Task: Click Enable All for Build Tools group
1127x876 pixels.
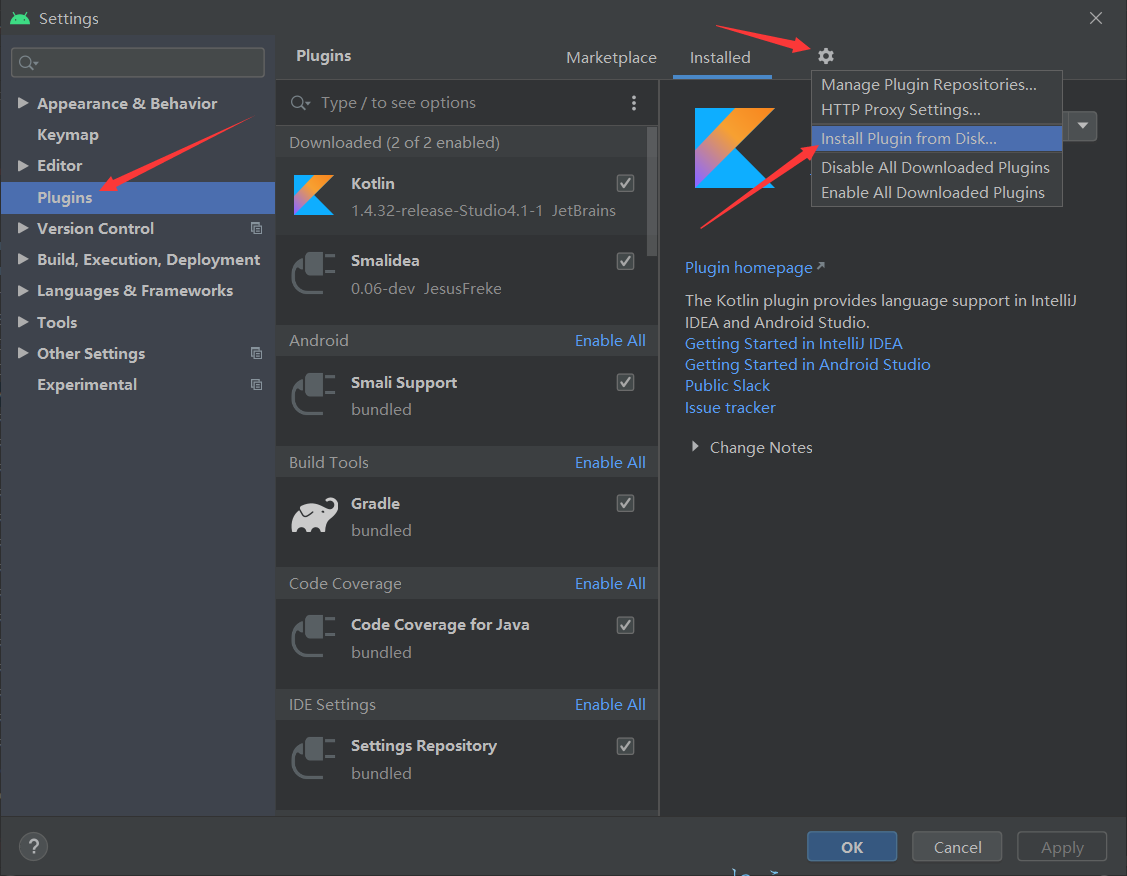Action: 610,463
